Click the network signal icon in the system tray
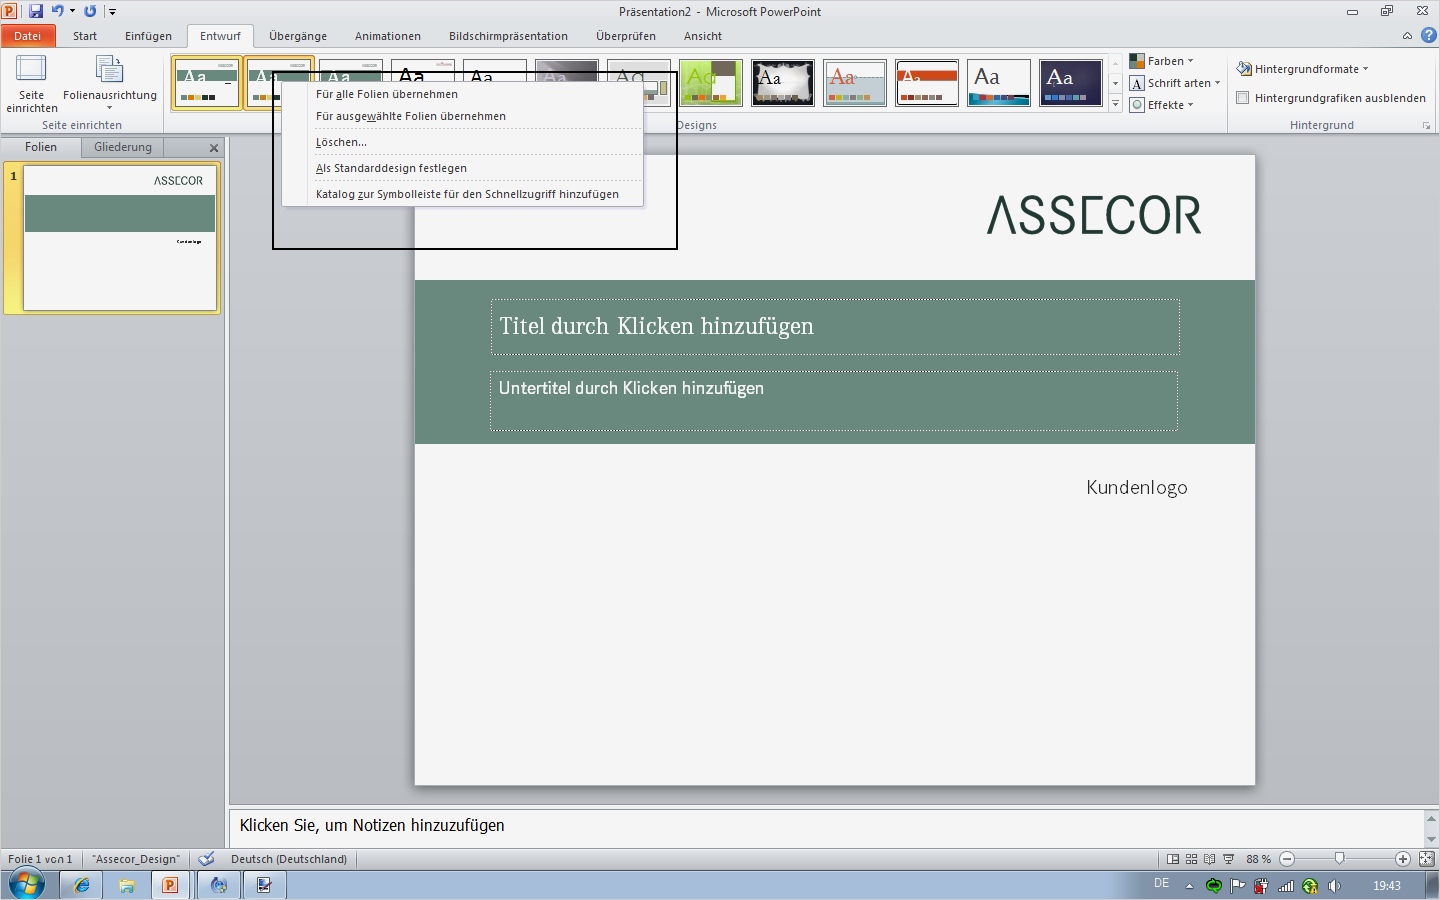Image resolution: width=1440 pixels, height=900 pixels. click(1286, 886)
